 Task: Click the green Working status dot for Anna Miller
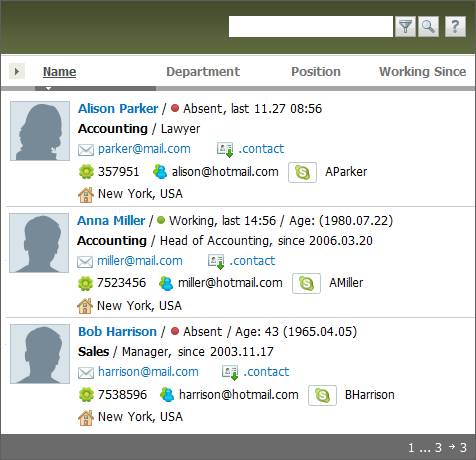point(161,220)
